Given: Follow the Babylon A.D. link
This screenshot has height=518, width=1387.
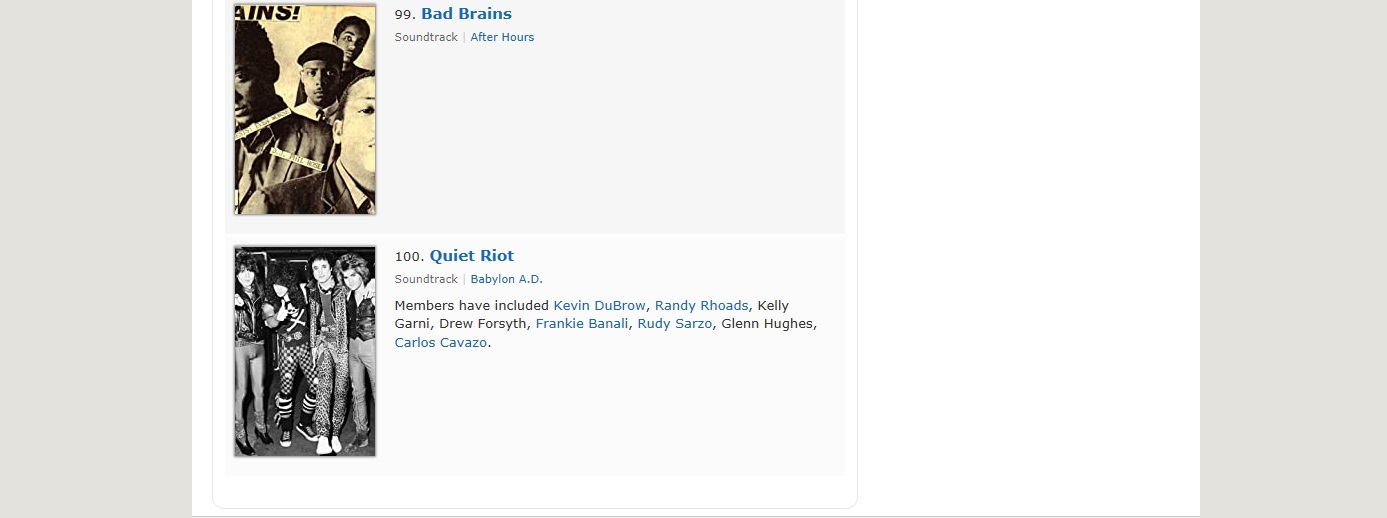Looking at the screenshot, I should (506, 279).
